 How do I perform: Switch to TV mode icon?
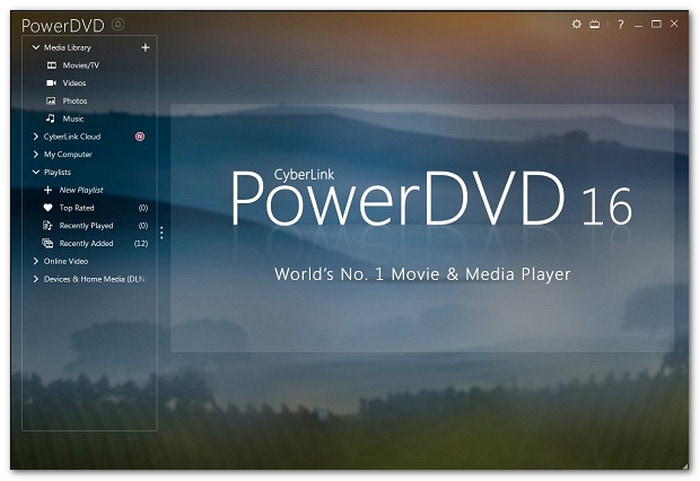tap(594, 24)
